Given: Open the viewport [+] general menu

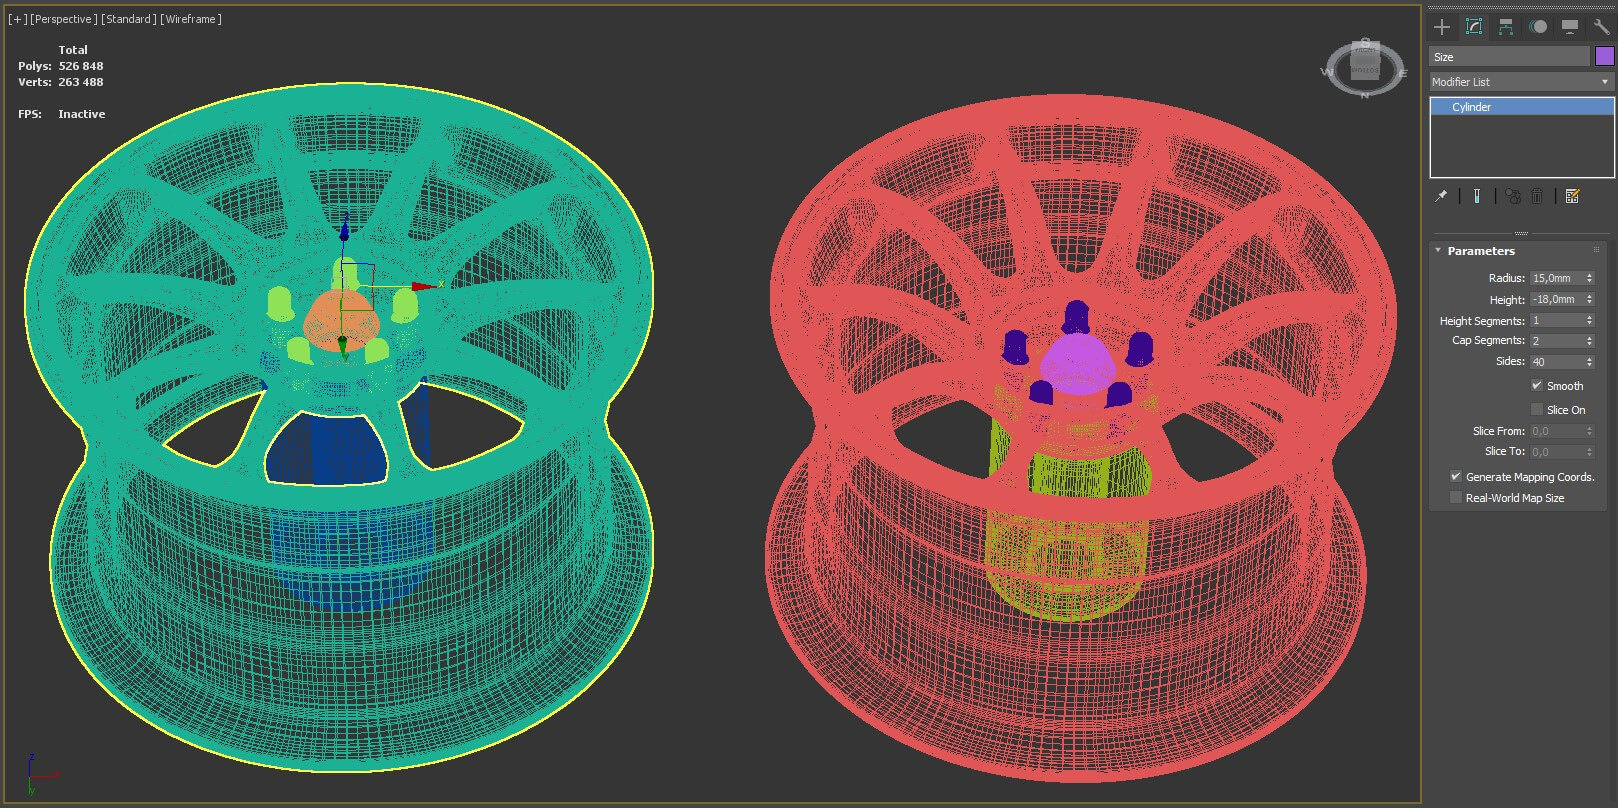Looking at the screenshot, I should click(17, 19).
